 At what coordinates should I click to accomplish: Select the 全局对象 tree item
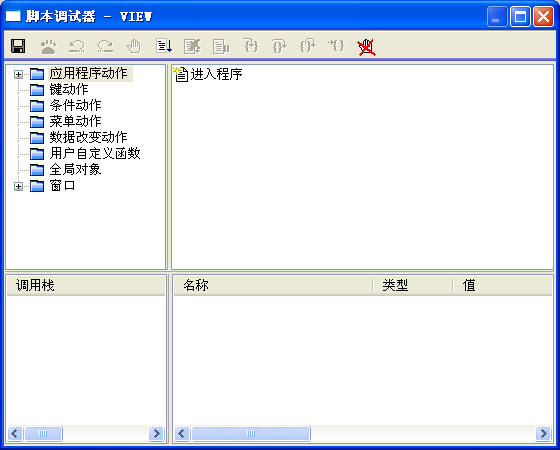[75, 169]
